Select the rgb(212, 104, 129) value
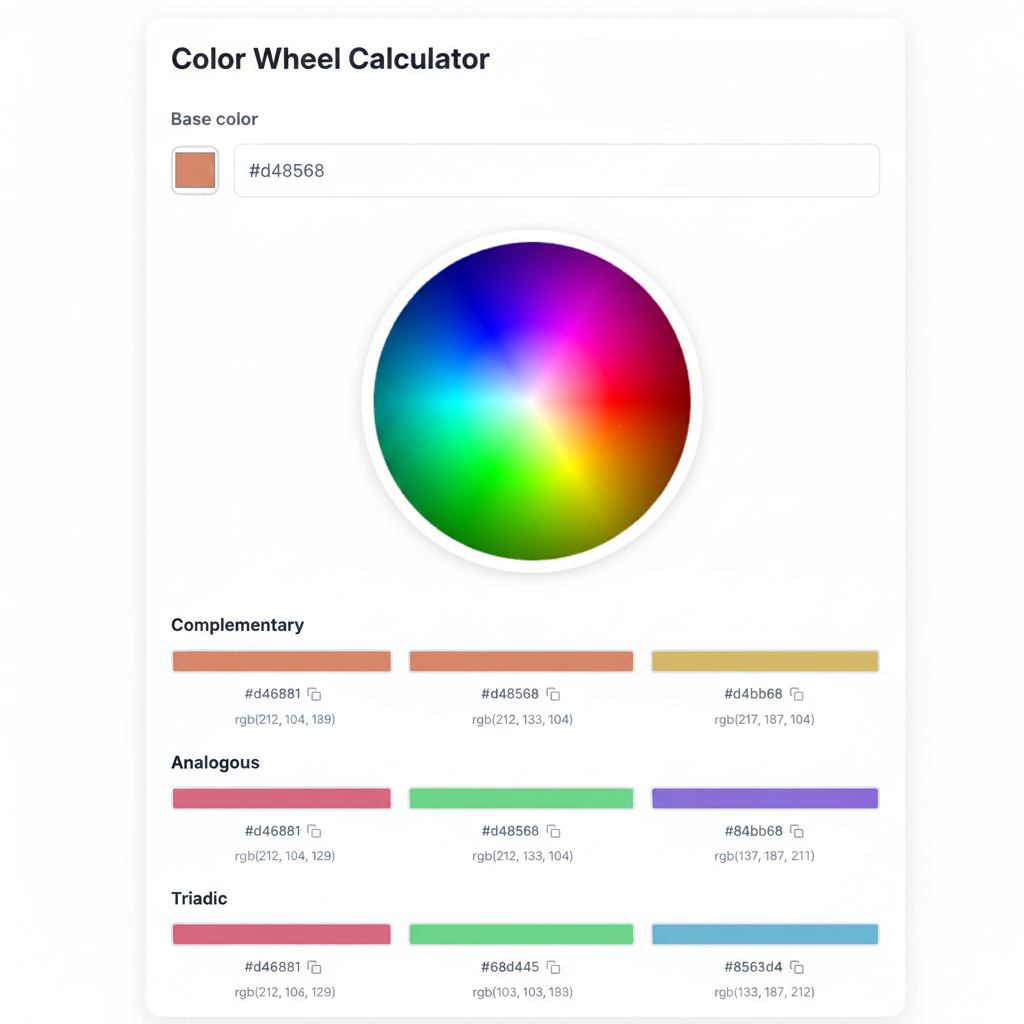This screenshot has width=1024, height=1024. (x=285, y=856)
